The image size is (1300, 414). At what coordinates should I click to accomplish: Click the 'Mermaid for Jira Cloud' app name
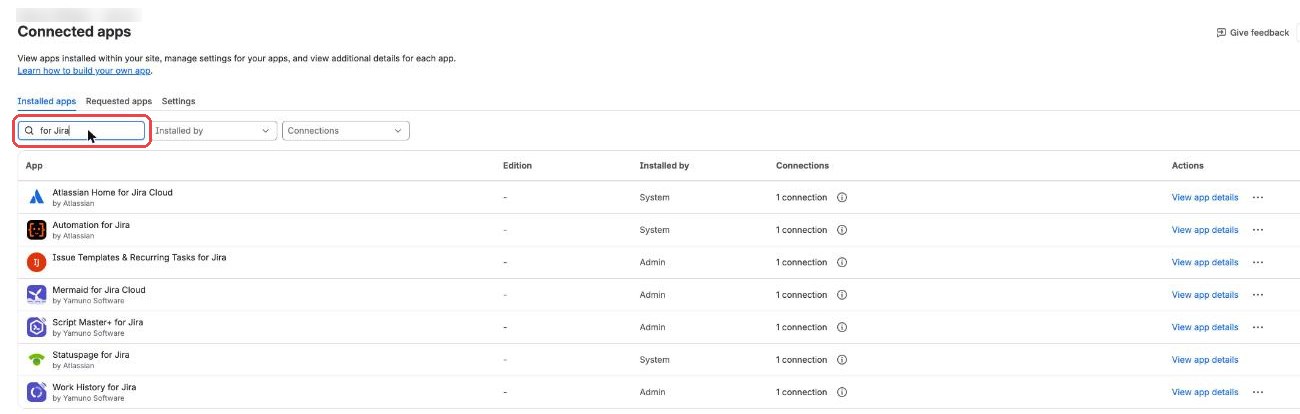[x=99, y=290]
